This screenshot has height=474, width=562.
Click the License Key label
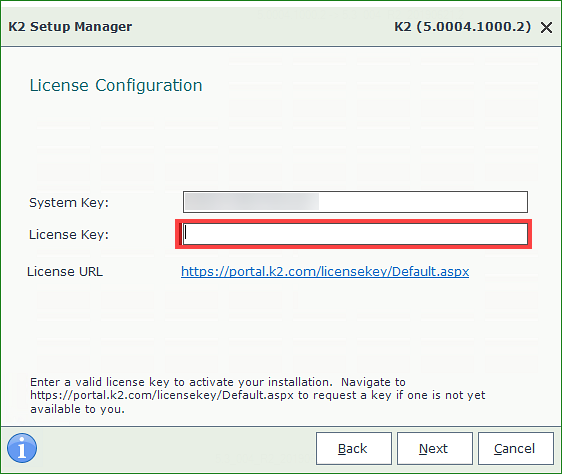coord(69,234)
